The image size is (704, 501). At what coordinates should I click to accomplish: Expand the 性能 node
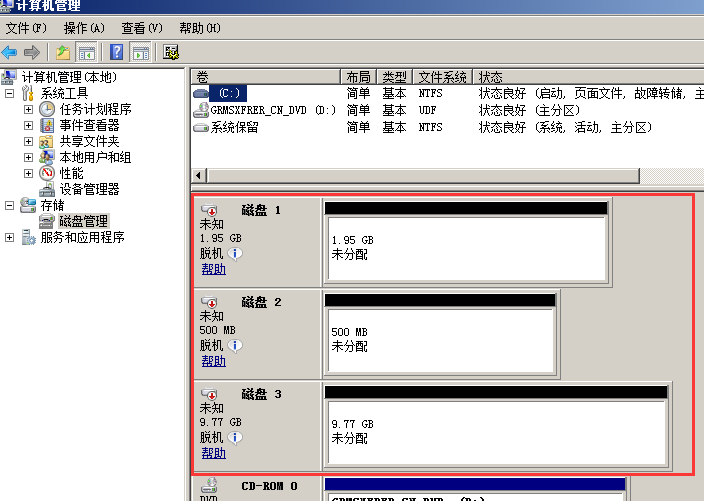(28, 173)
